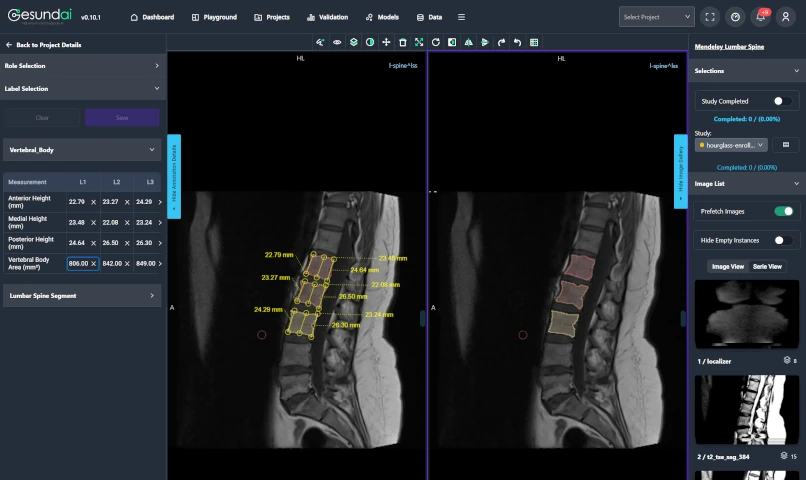The width and height of the screenshot is (806, 480).
Task: Open the Projects menu
Action: (272, 17)
